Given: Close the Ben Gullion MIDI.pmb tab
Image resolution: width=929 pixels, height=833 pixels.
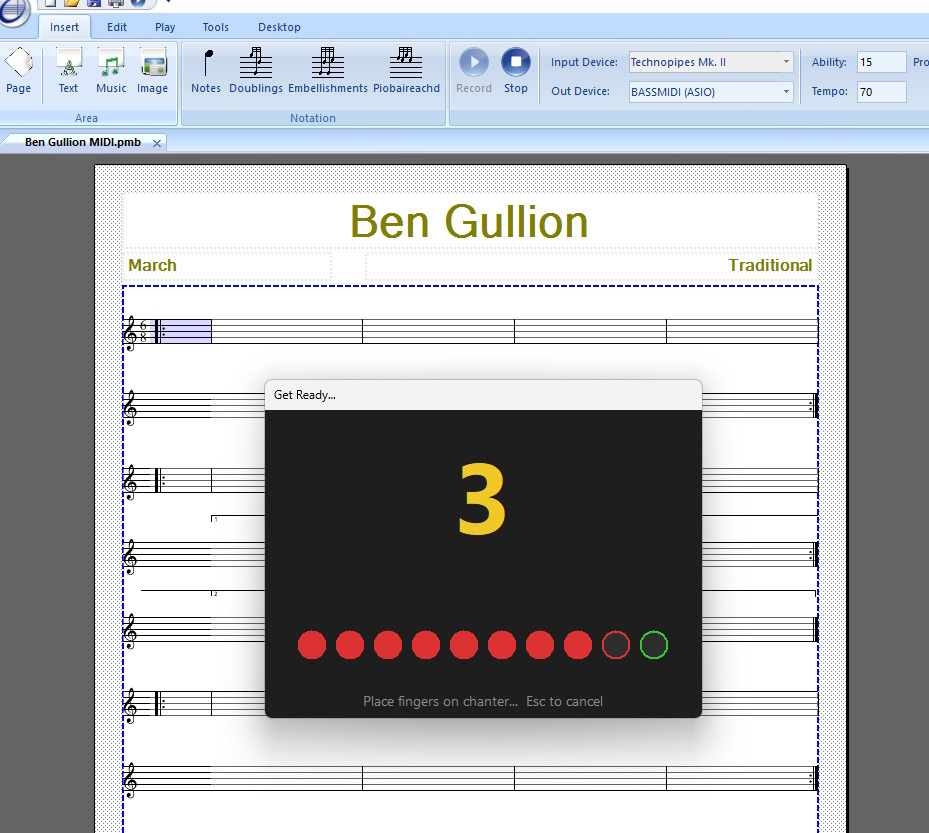Looking at the screenshot, I should coord(156,143).
